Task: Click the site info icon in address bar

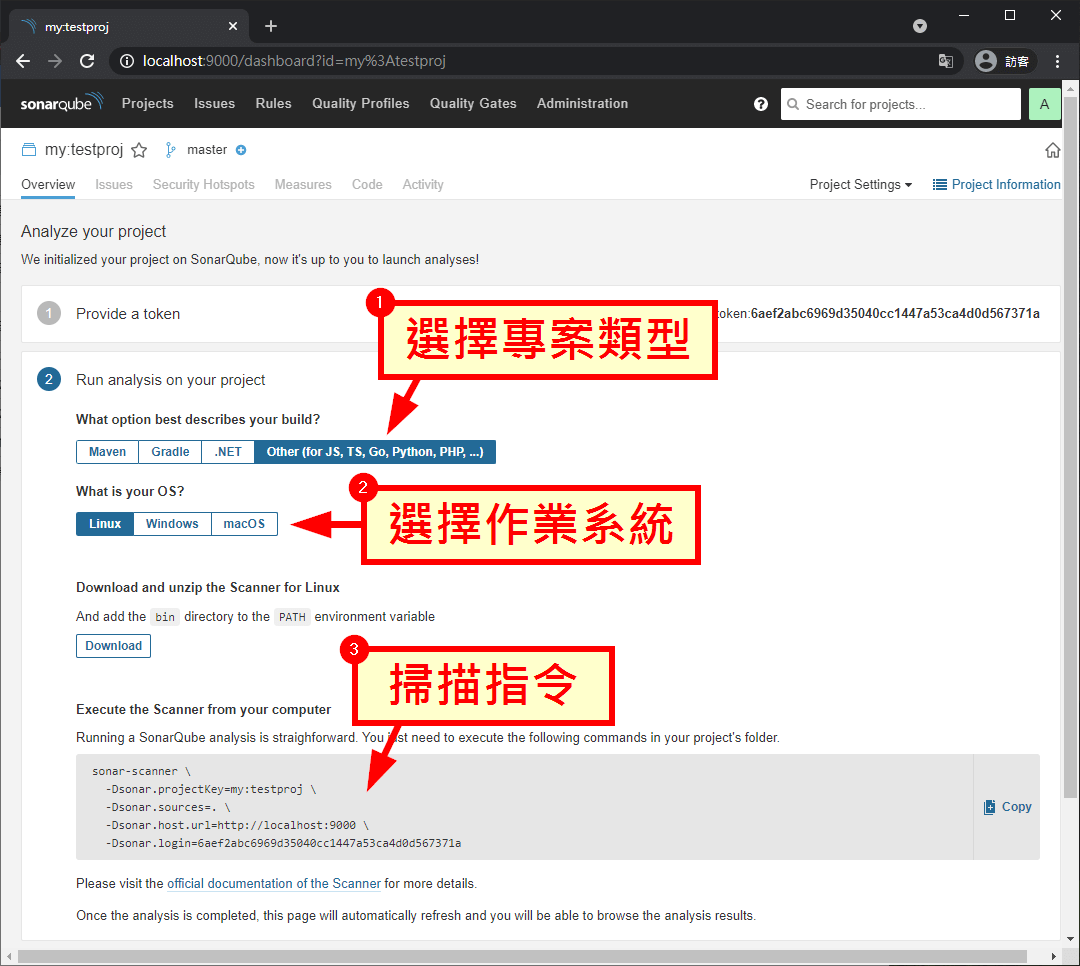Action: click(x=127, y=61)
